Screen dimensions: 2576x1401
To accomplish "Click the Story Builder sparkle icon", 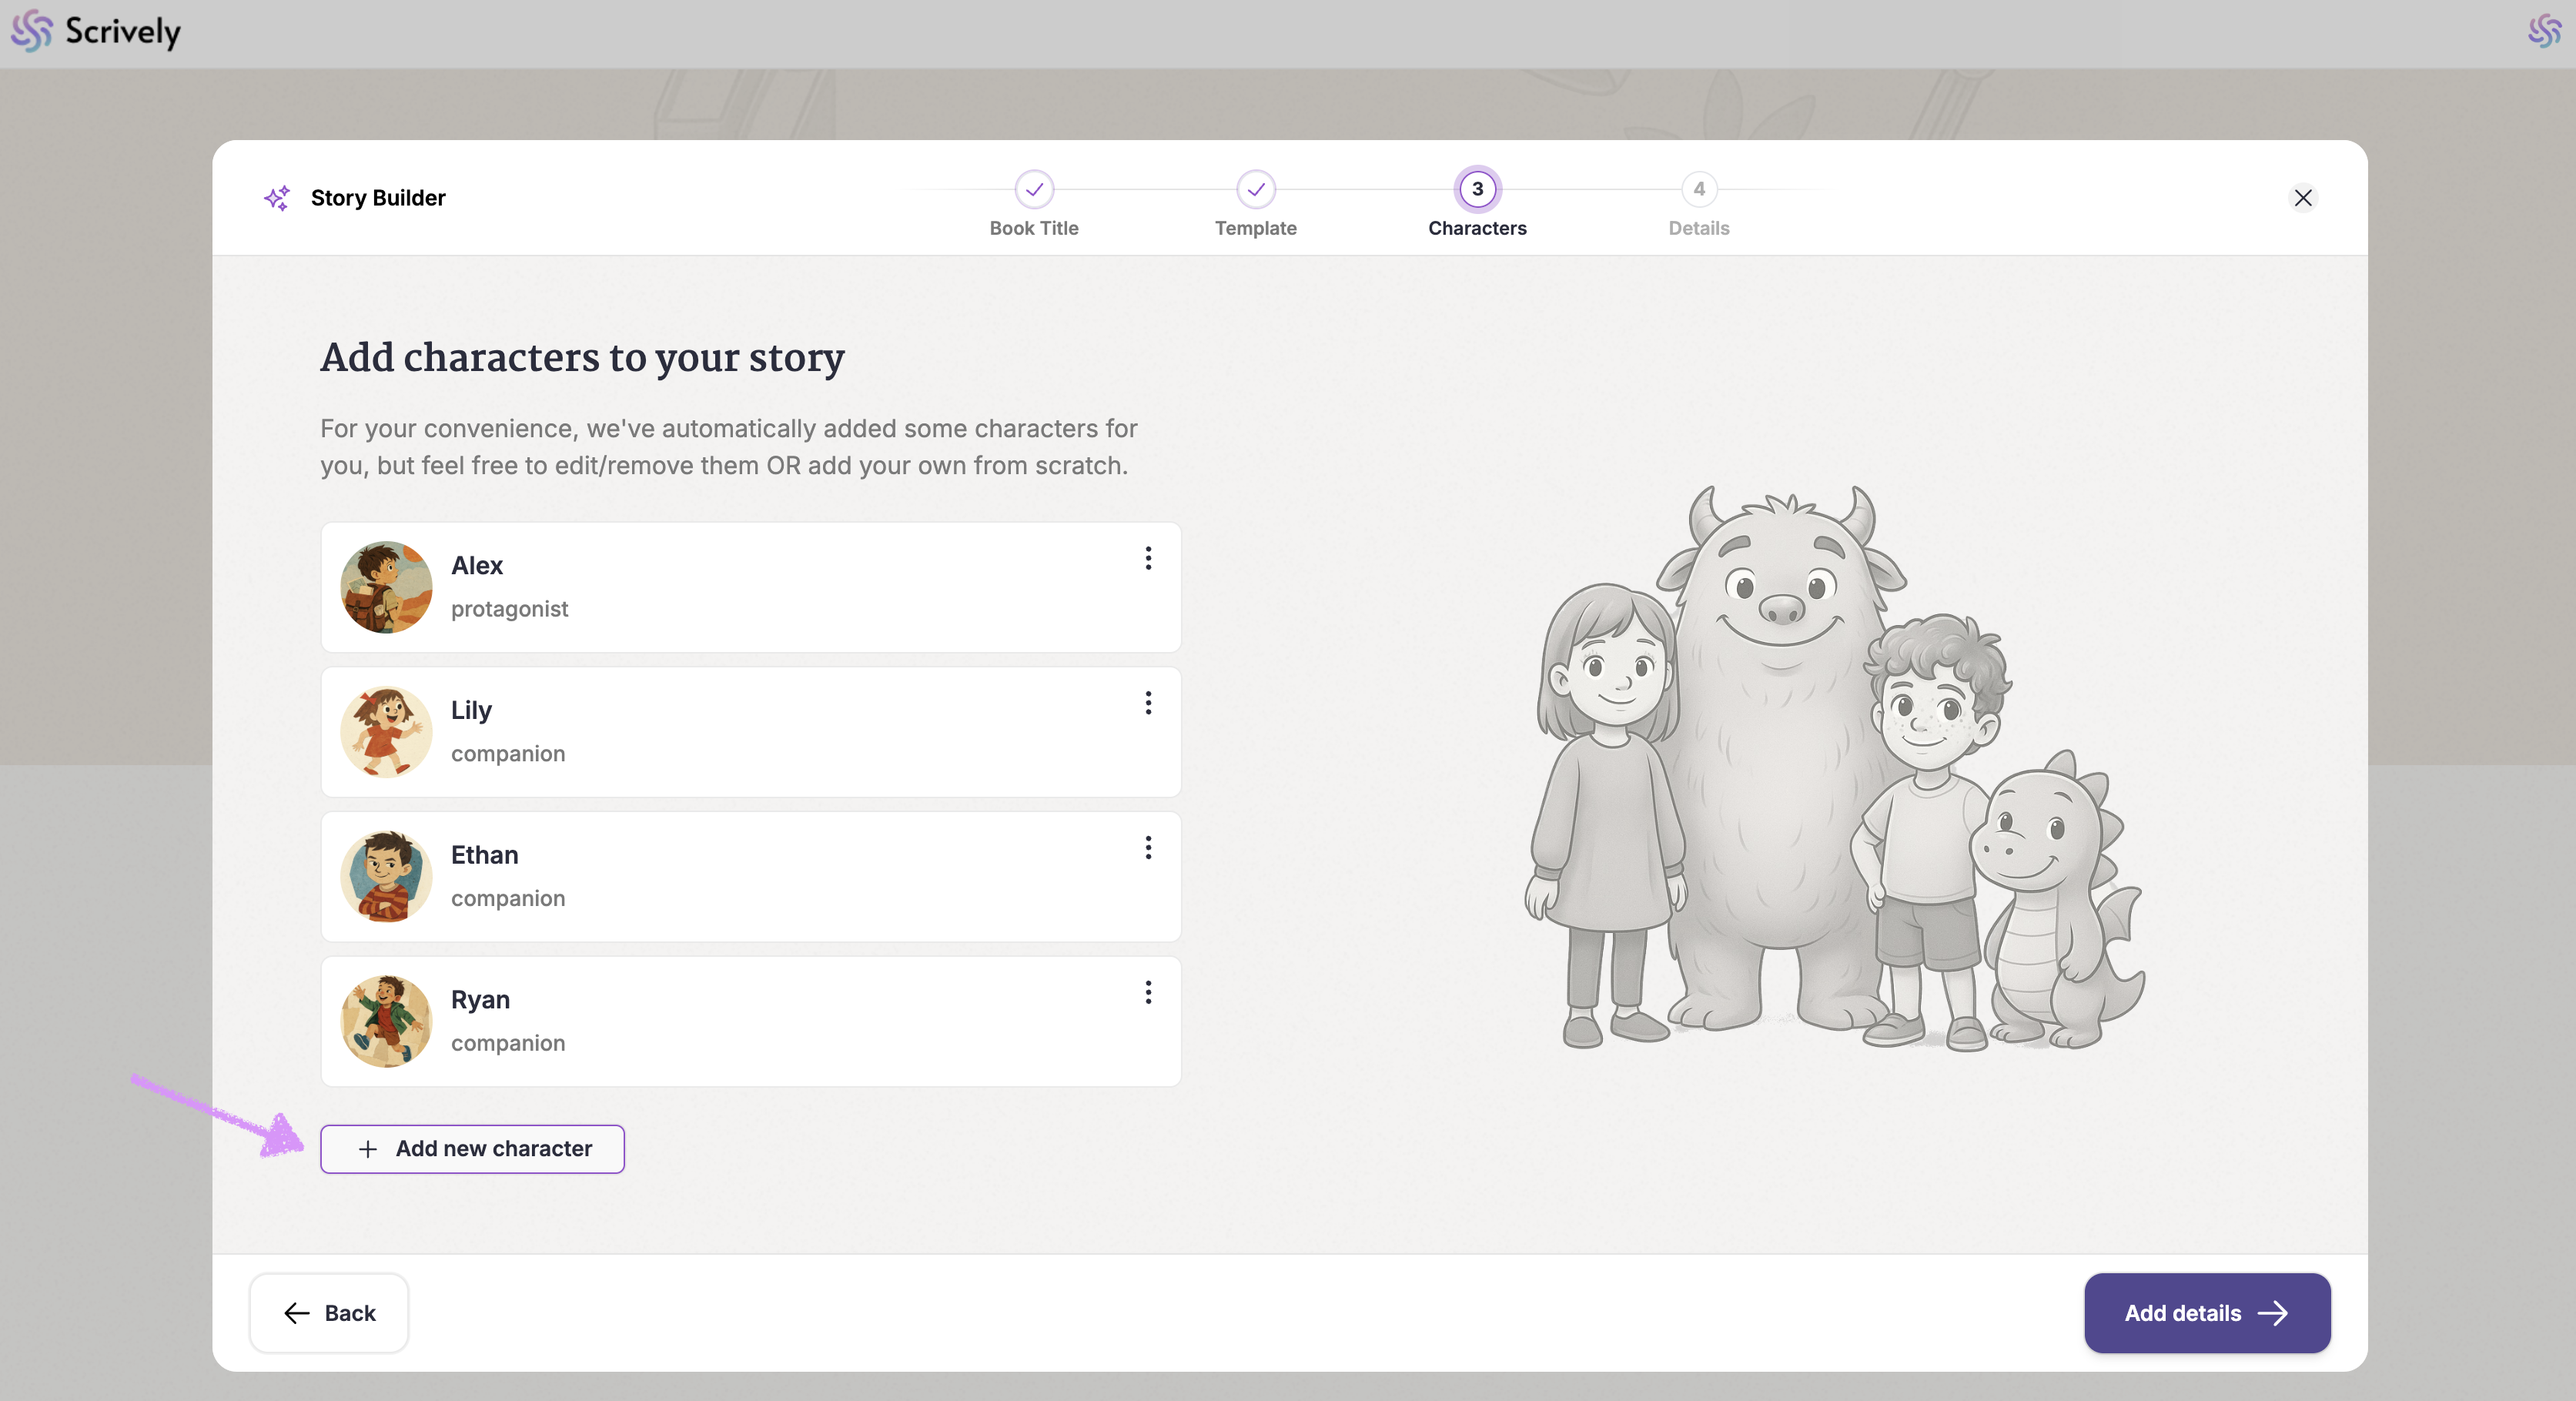I will (277, 198).
